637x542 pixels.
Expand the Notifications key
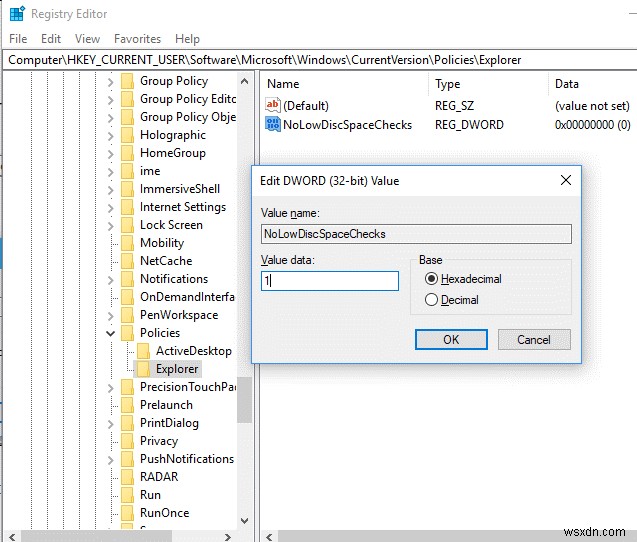[x=110, y=280]
